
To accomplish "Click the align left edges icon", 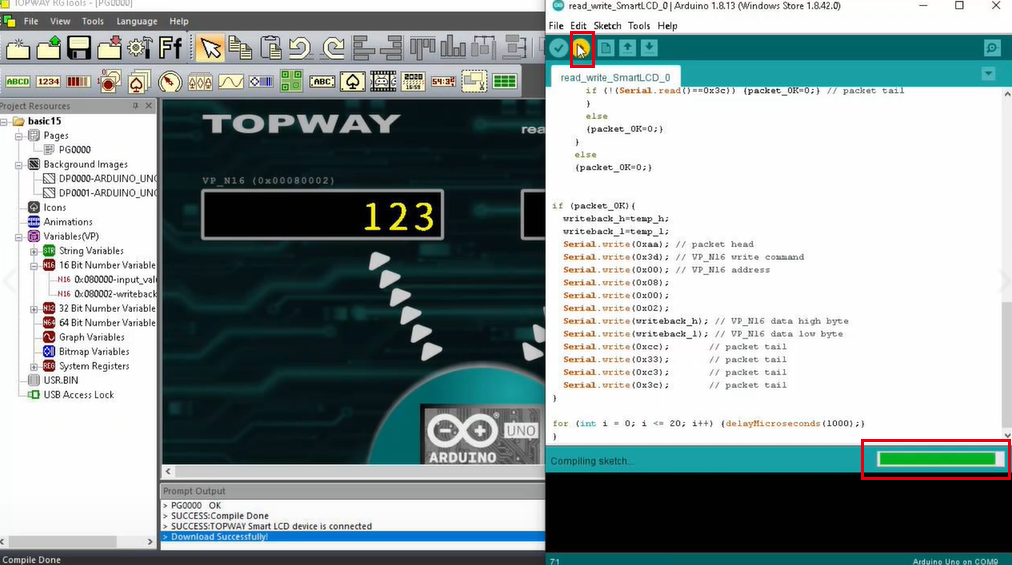I will pos(363,48).
